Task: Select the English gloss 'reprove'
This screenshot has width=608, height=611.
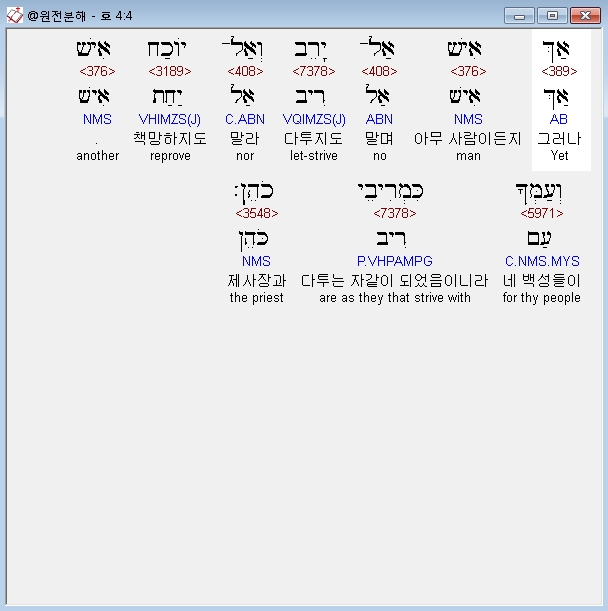Action: point(170,156)
